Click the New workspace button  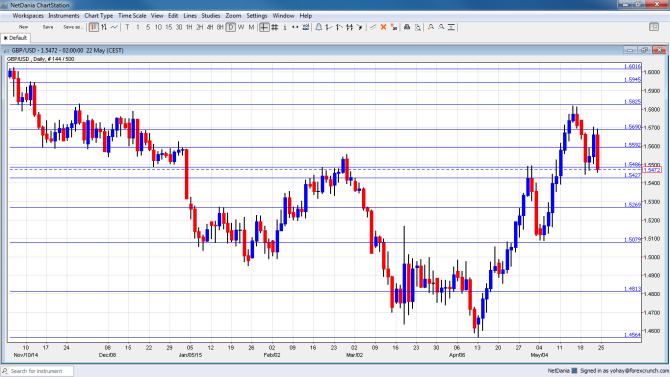[24, 27]
